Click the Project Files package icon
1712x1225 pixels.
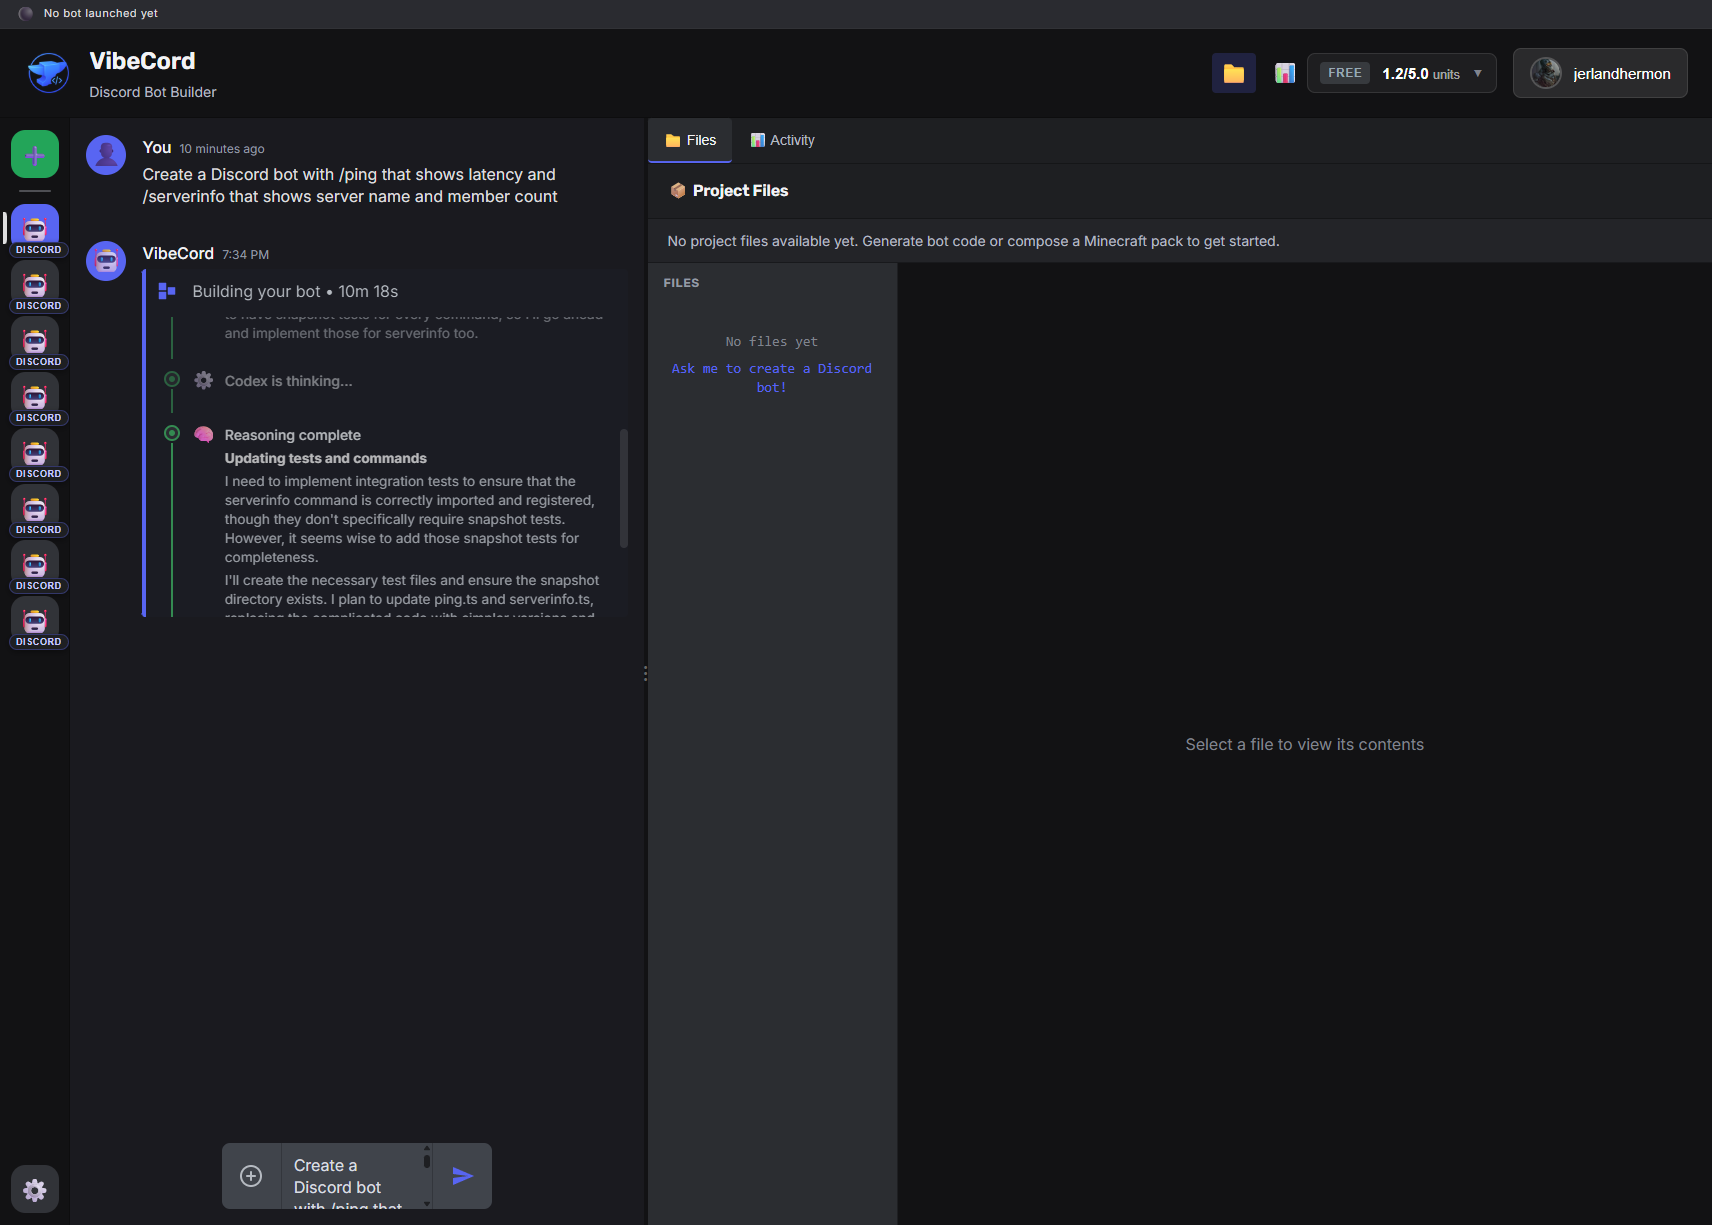[678, 190]
